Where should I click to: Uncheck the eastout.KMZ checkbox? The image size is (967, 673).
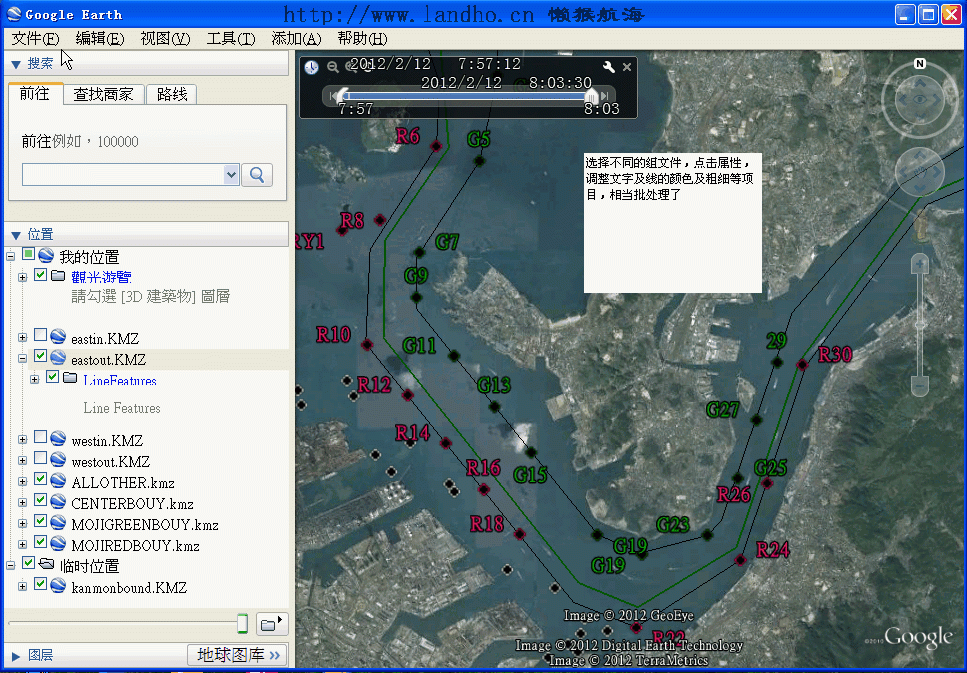click(x=41, y=356)
